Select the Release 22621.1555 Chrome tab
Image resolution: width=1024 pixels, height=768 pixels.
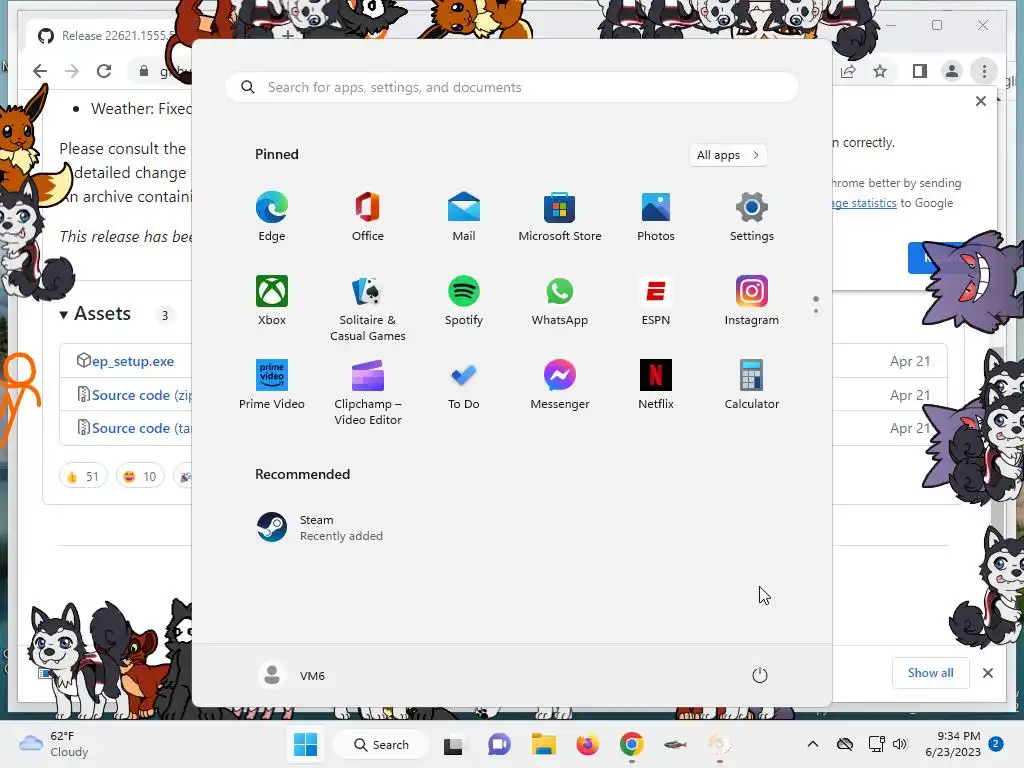pyautogui.click(x=106, y=35)
